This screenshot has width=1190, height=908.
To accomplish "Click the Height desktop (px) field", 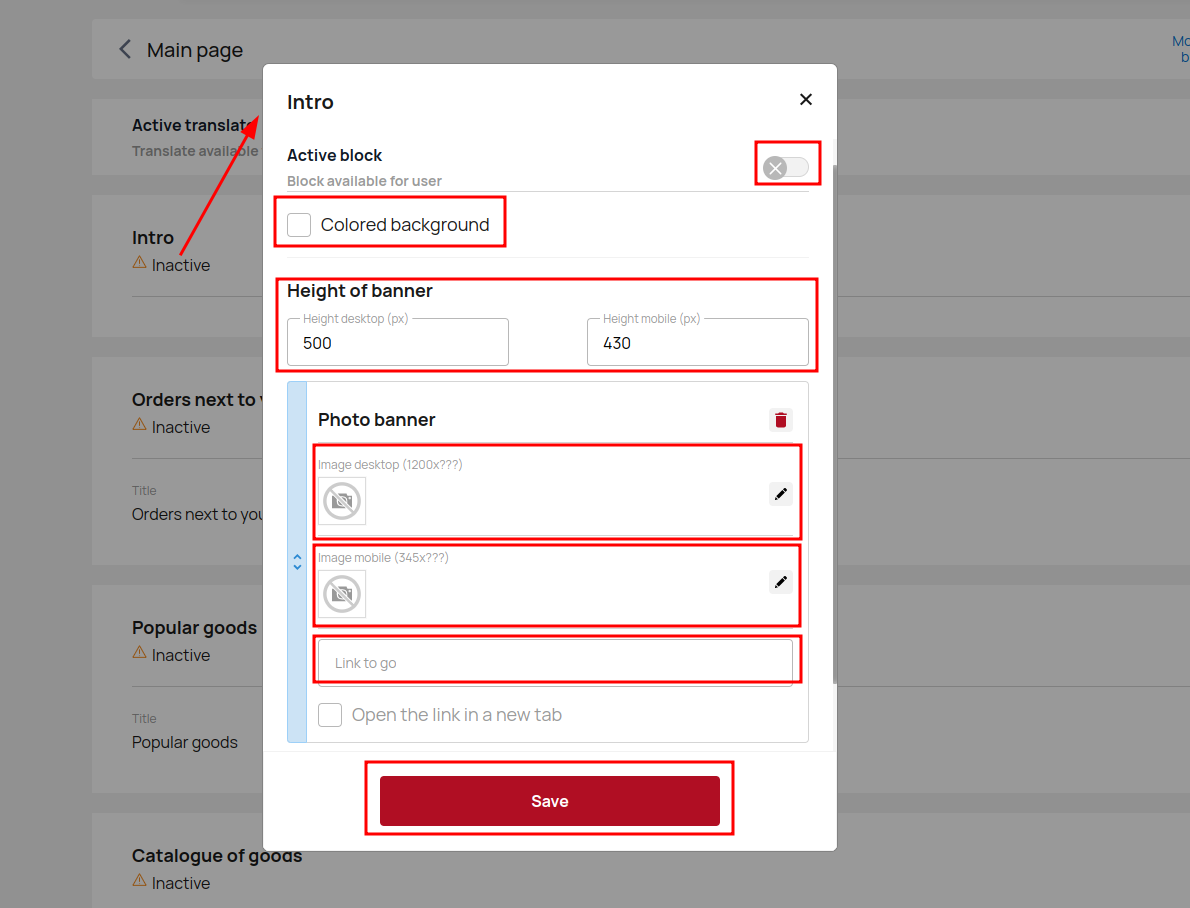I will click(398, 343).
